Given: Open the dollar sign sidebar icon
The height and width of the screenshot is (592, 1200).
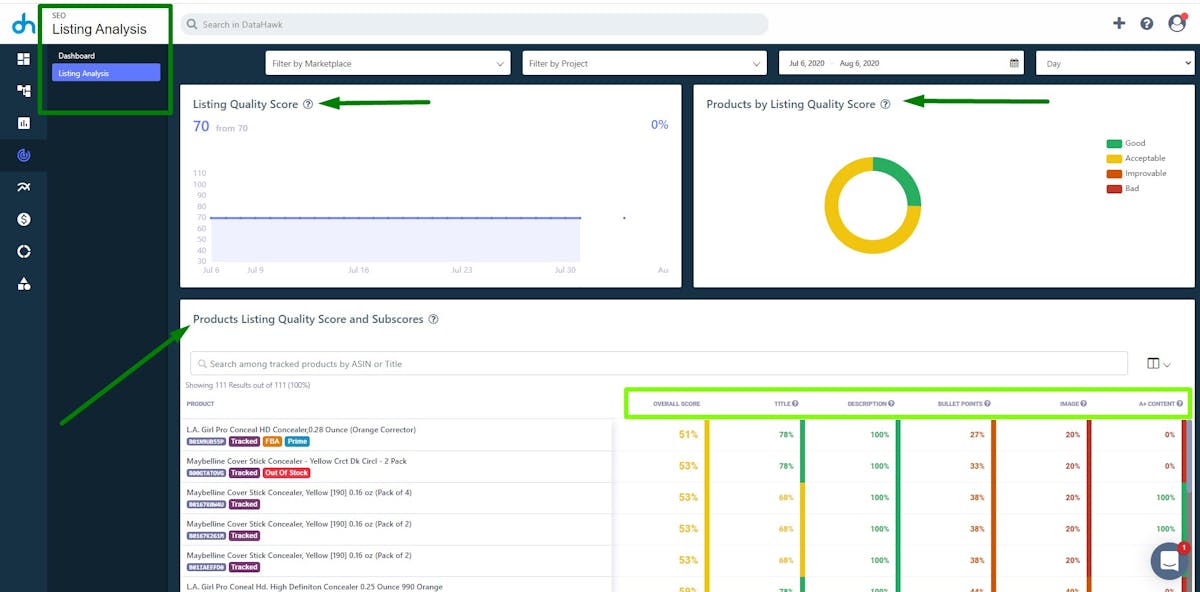Looking at the screenshot, I should tap(23, 219).
